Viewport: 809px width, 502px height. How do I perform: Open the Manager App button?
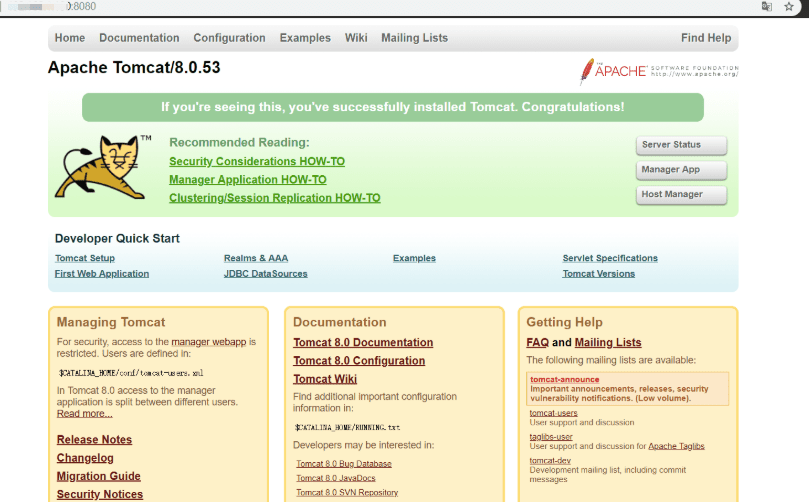click(682, 170)
